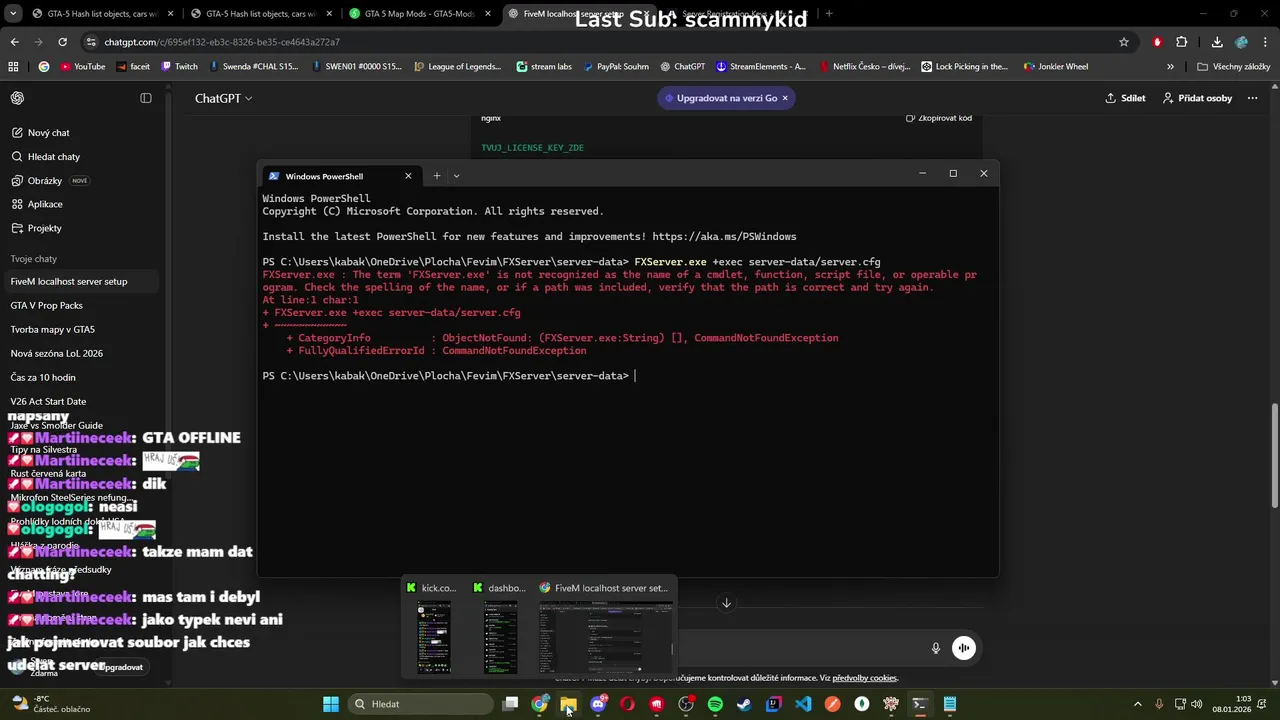Click the voice mode button in ChatGPT
Viewport: 1280px width, 720px height.
(x=963, y=648)
